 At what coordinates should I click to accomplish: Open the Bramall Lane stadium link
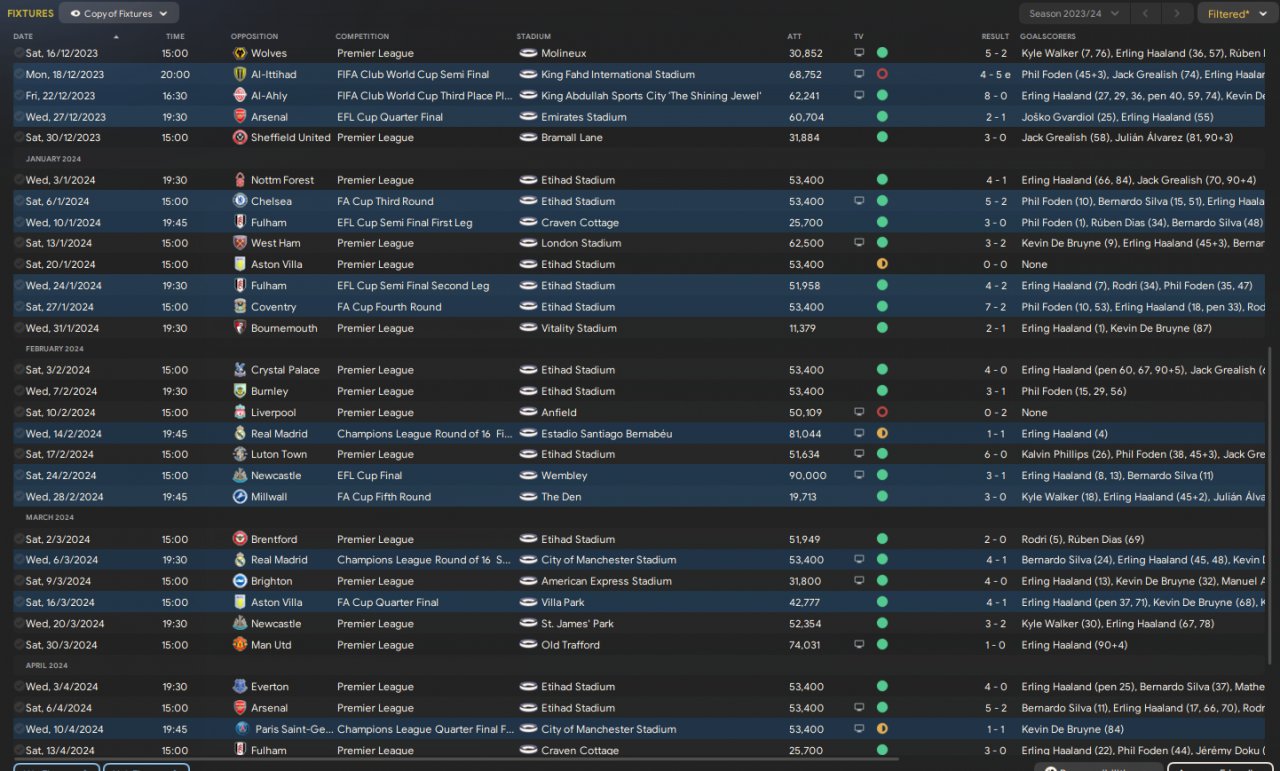(x=572, y=138)
